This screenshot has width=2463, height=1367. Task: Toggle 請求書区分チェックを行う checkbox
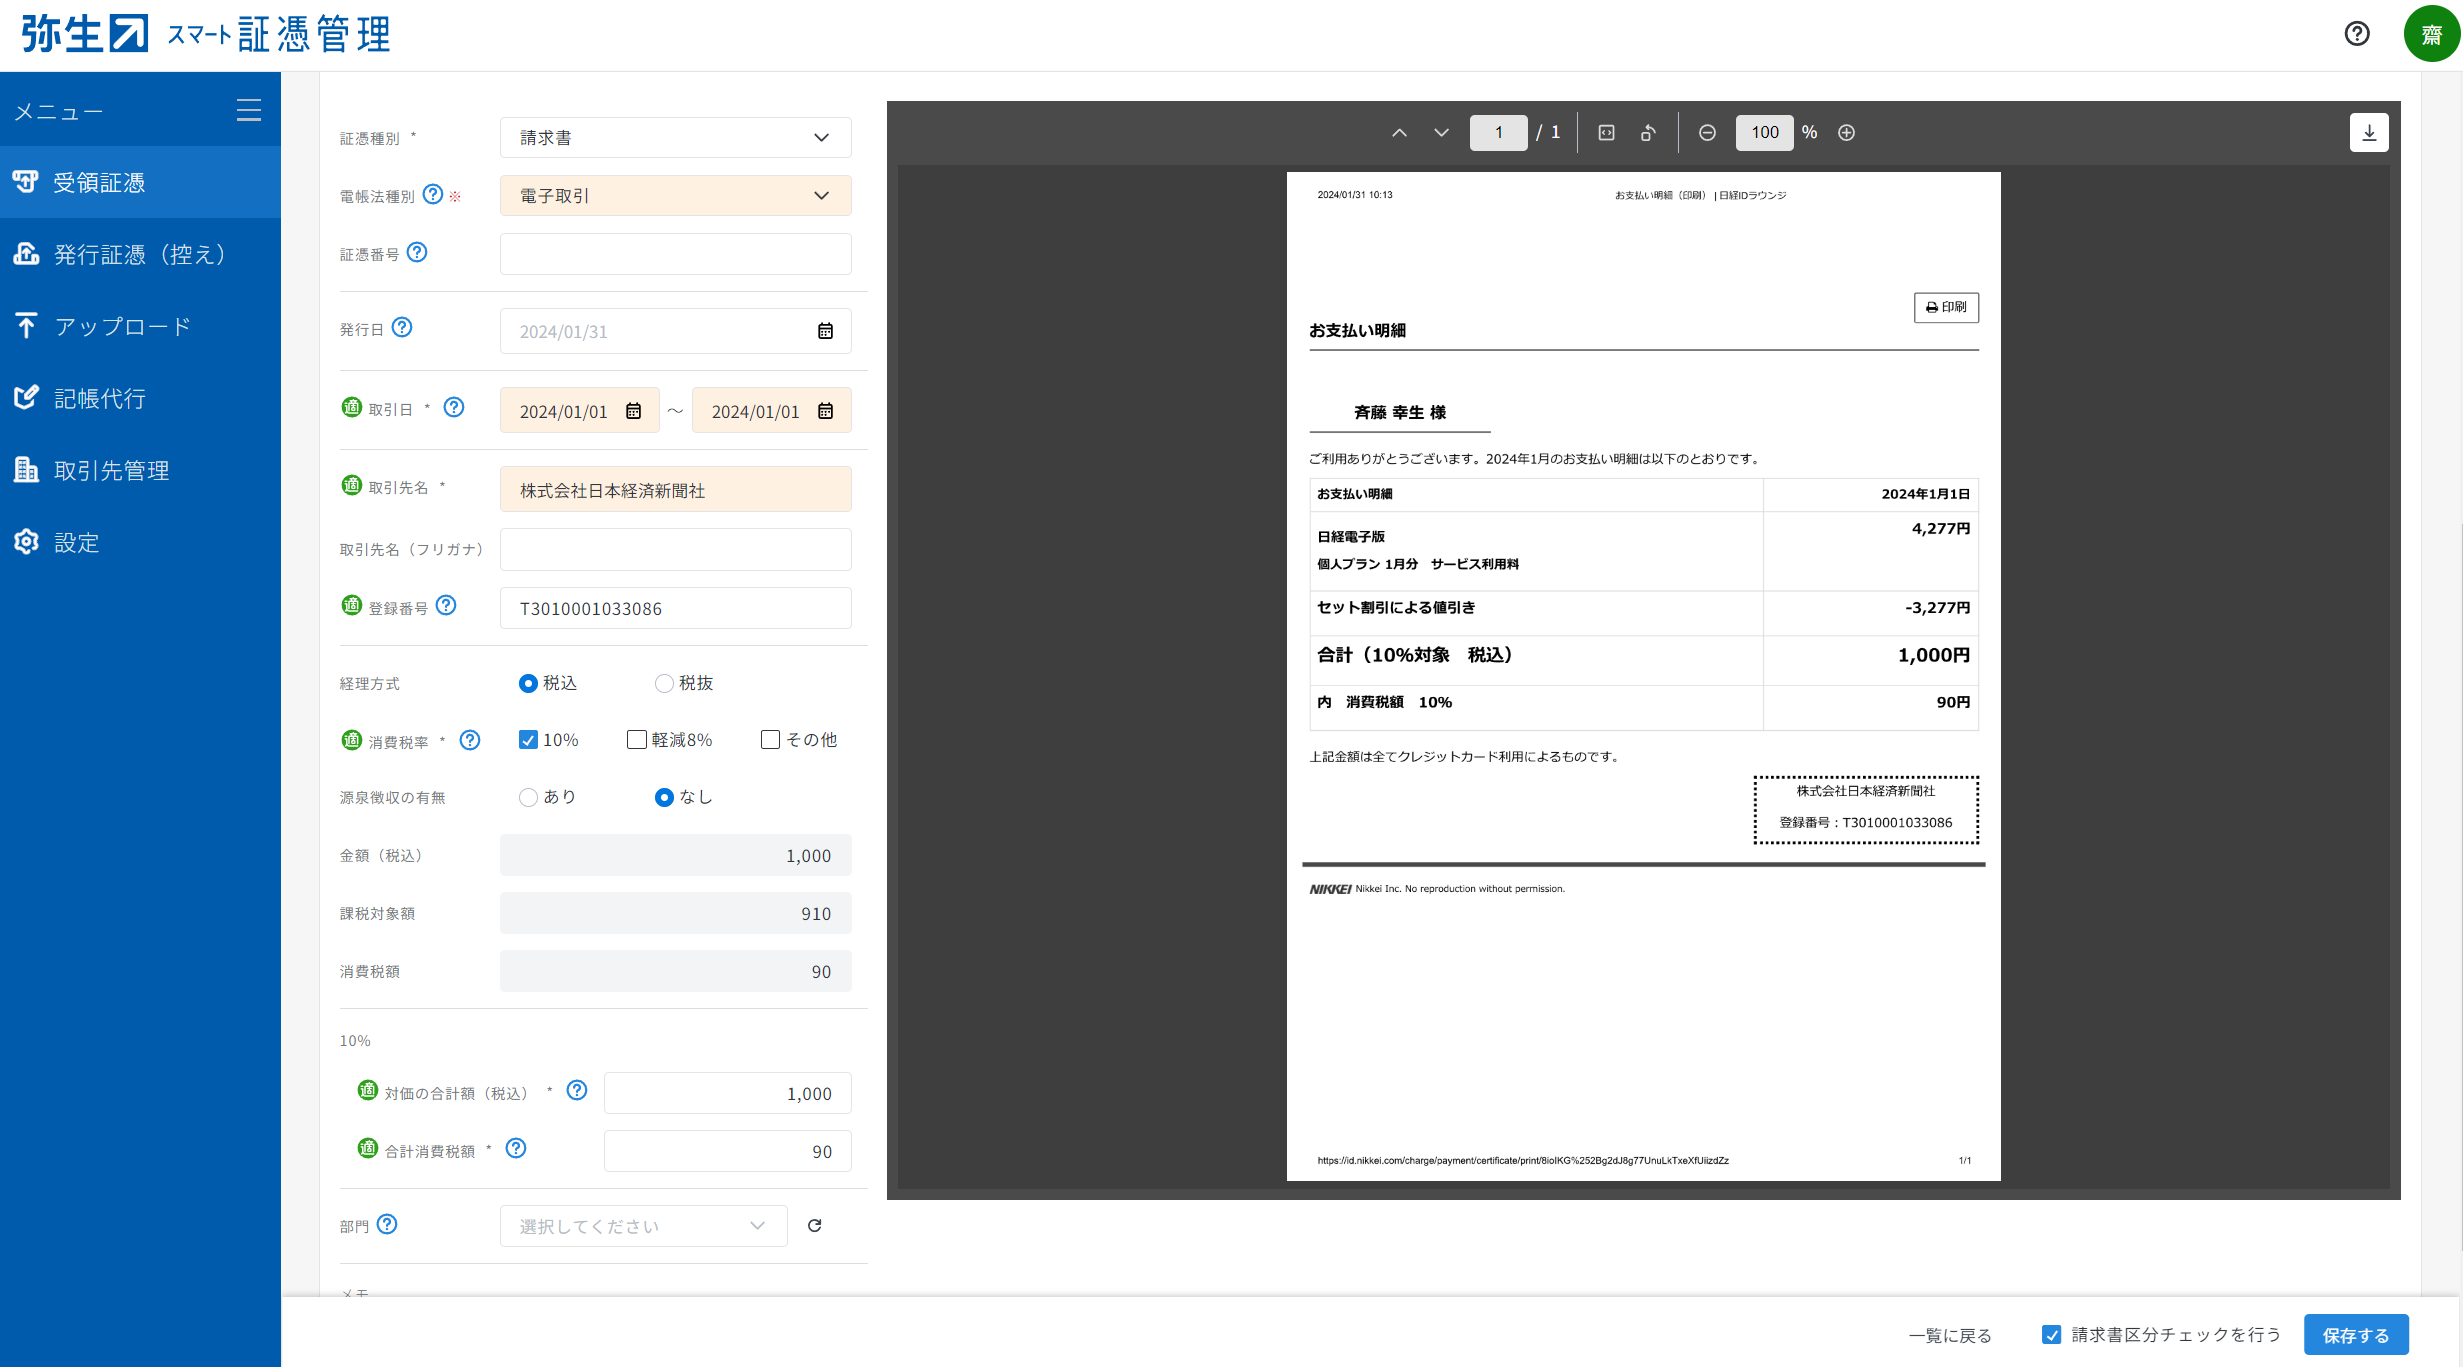2051,1335
